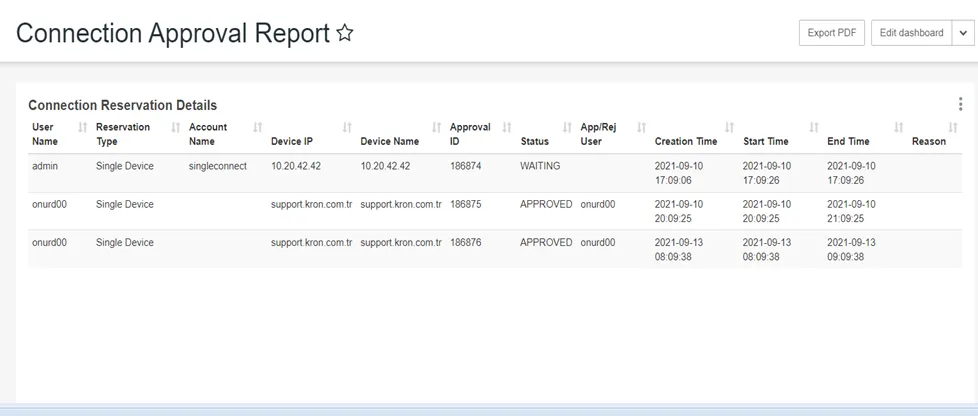
Task: Select the singleconnect account name cell
Action: (x=218, y=166)
